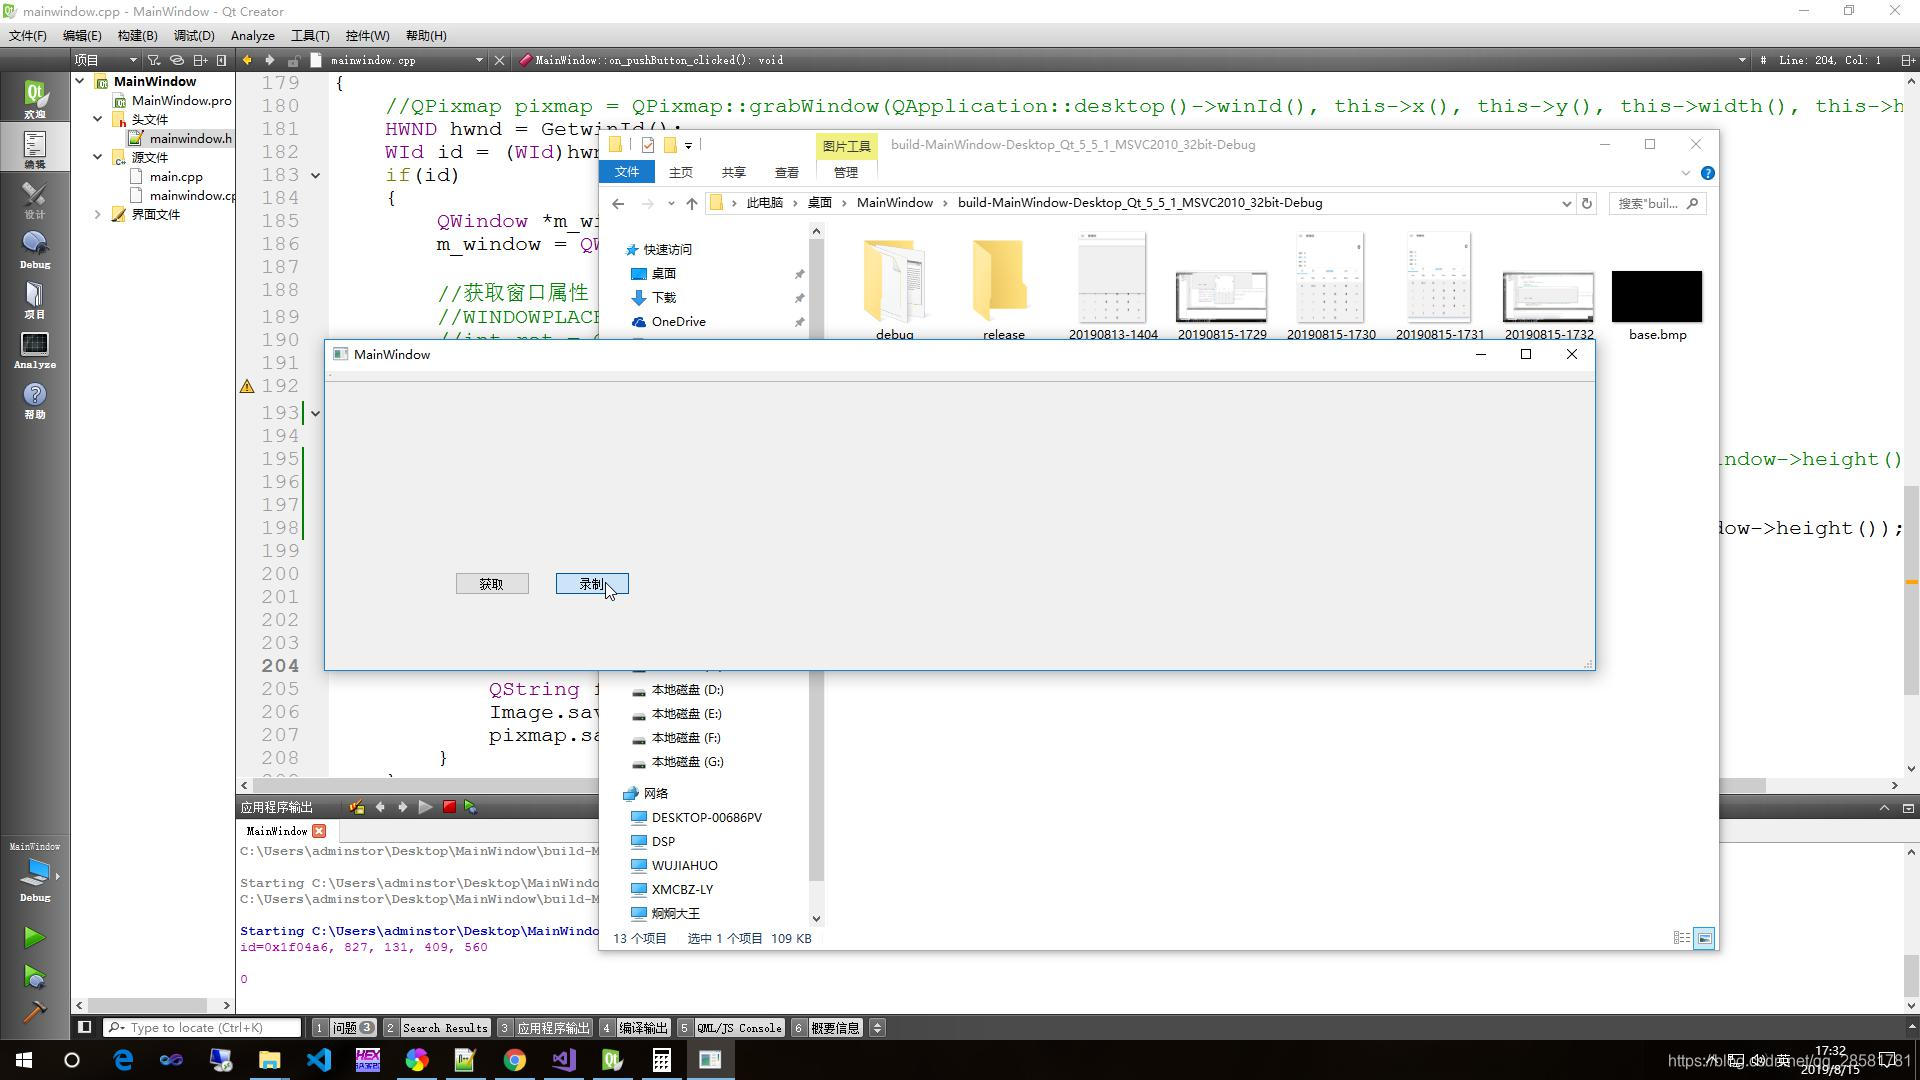Click the 录制 button

click(x=592, y=584)
